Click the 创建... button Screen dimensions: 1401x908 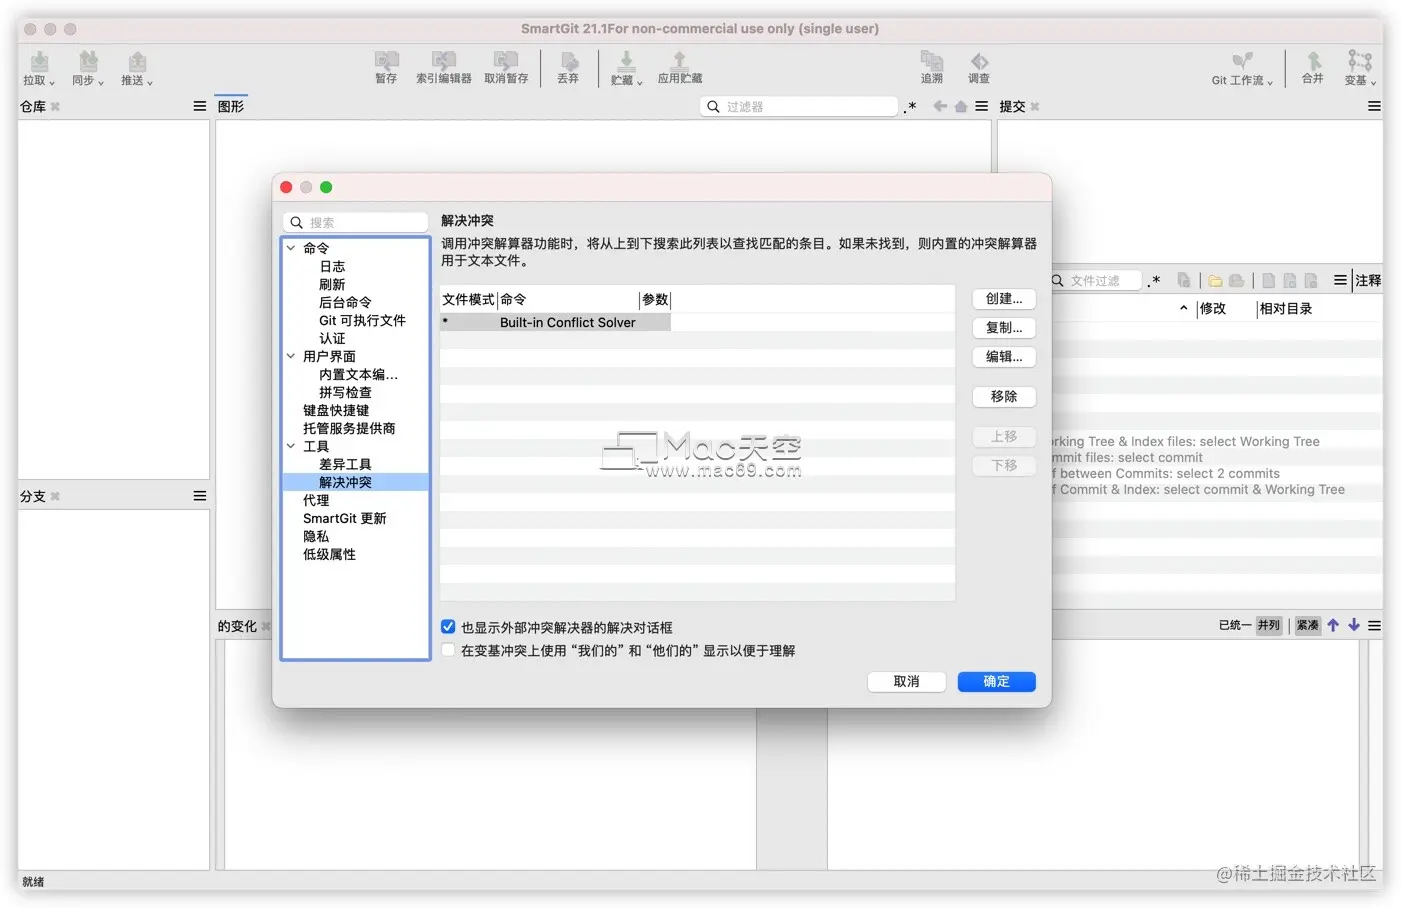(1004, 298)
